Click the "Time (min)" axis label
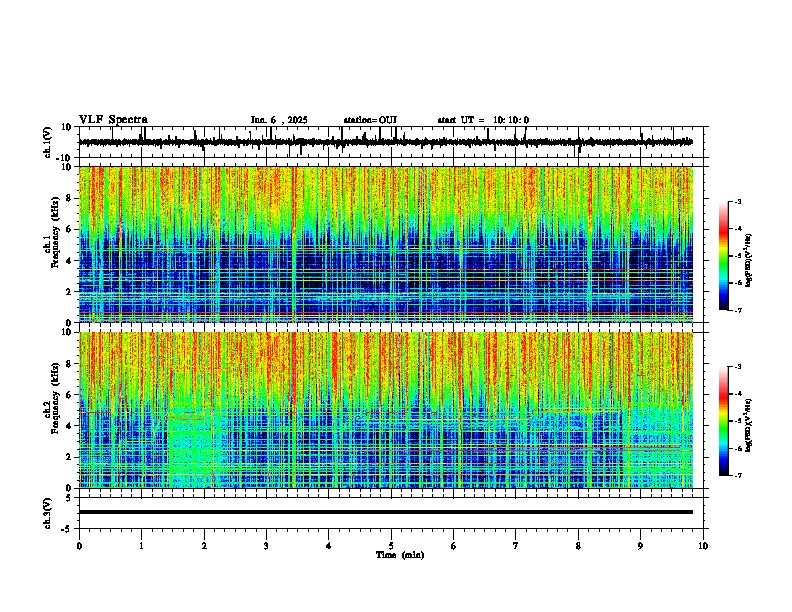 point(400,555)
